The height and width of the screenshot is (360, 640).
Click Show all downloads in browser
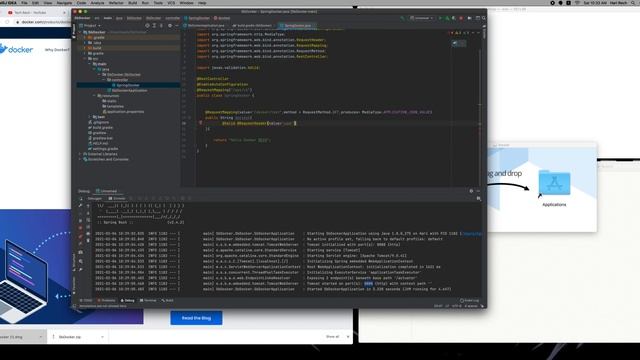(333, 337)
